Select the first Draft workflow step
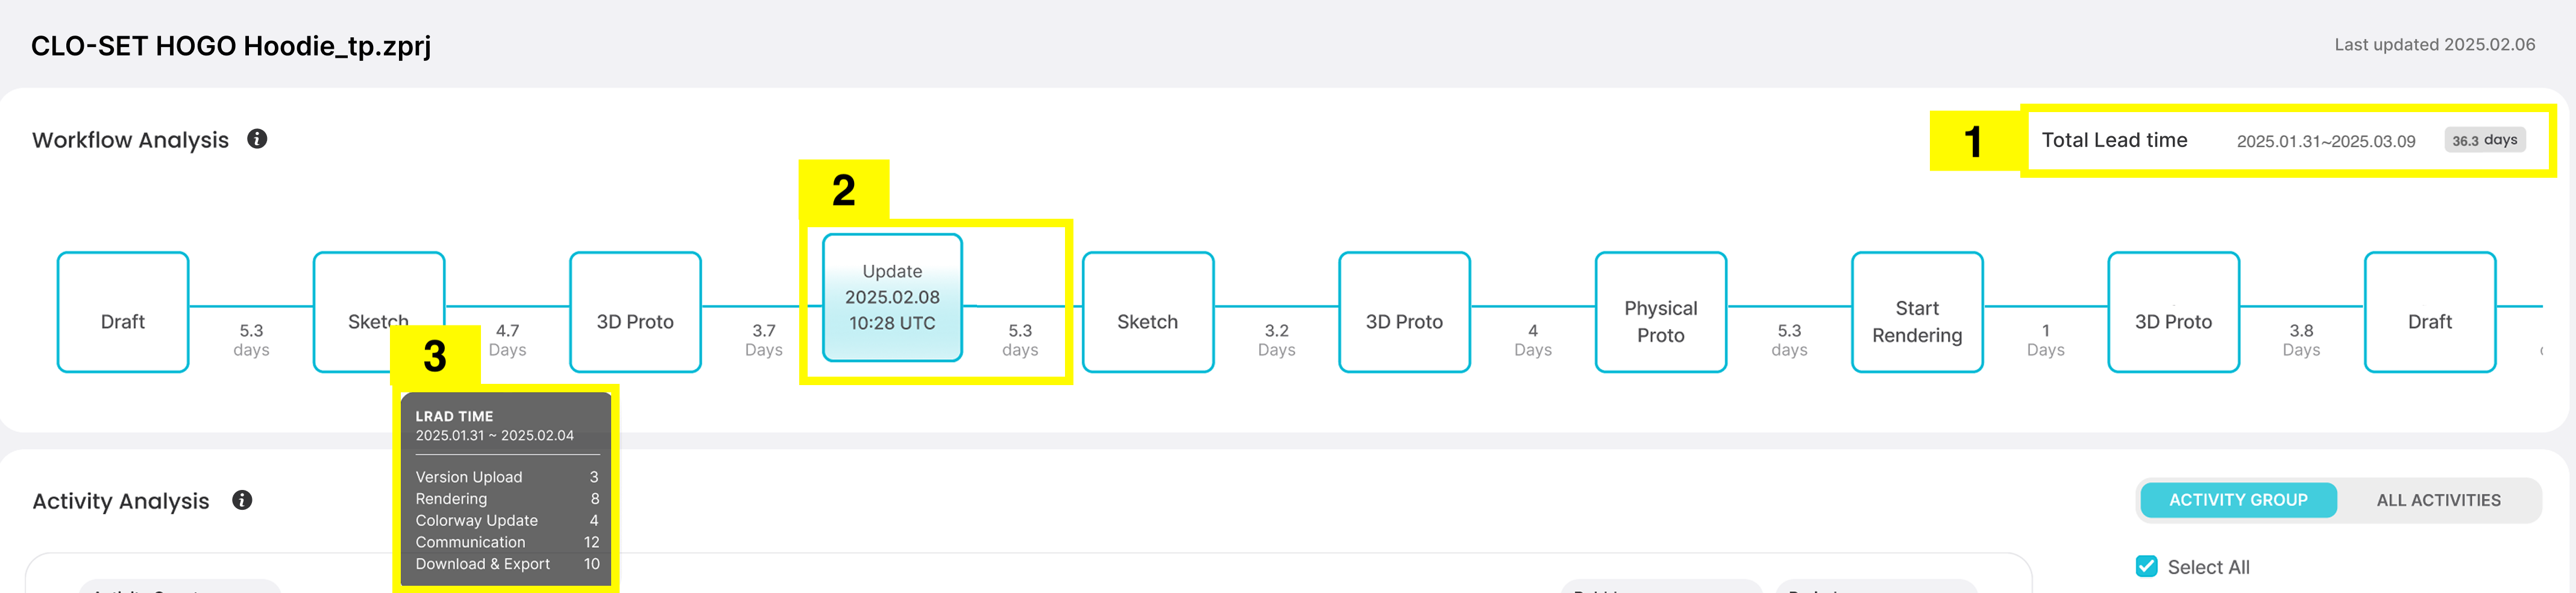 123,312
